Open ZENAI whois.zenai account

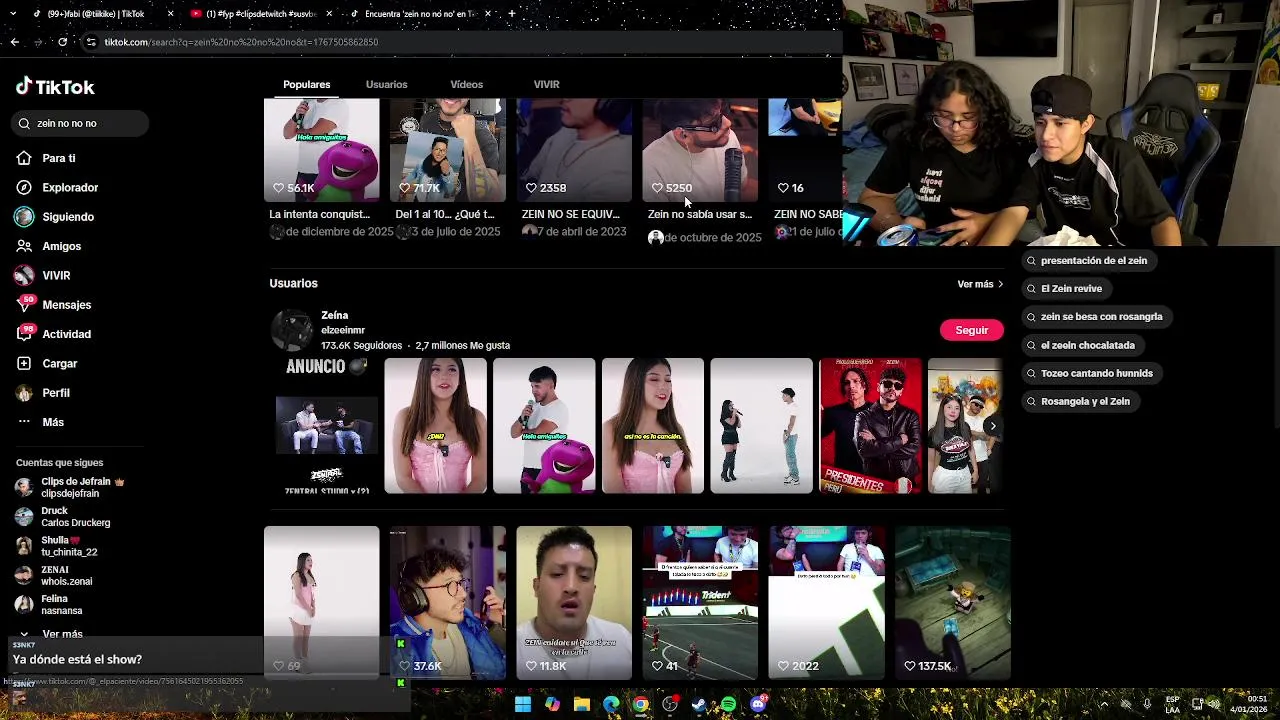[53, 575]
